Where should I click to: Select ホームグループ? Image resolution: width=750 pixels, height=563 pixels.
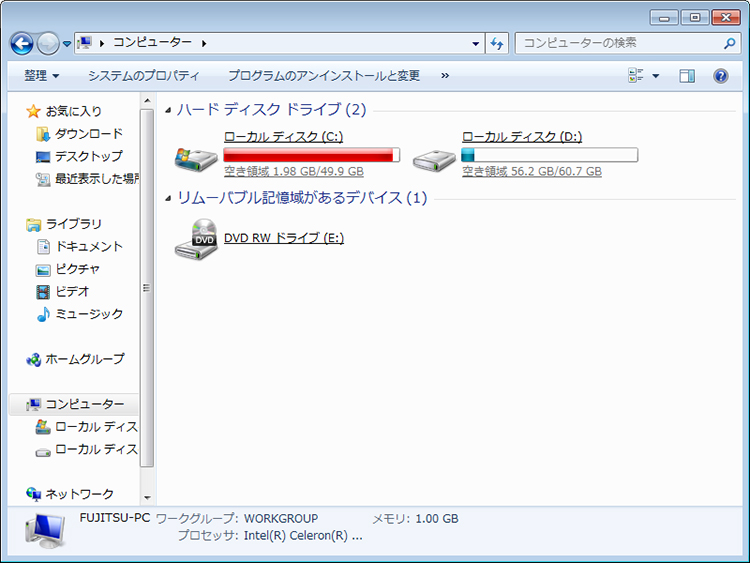(x=85, y=358)
